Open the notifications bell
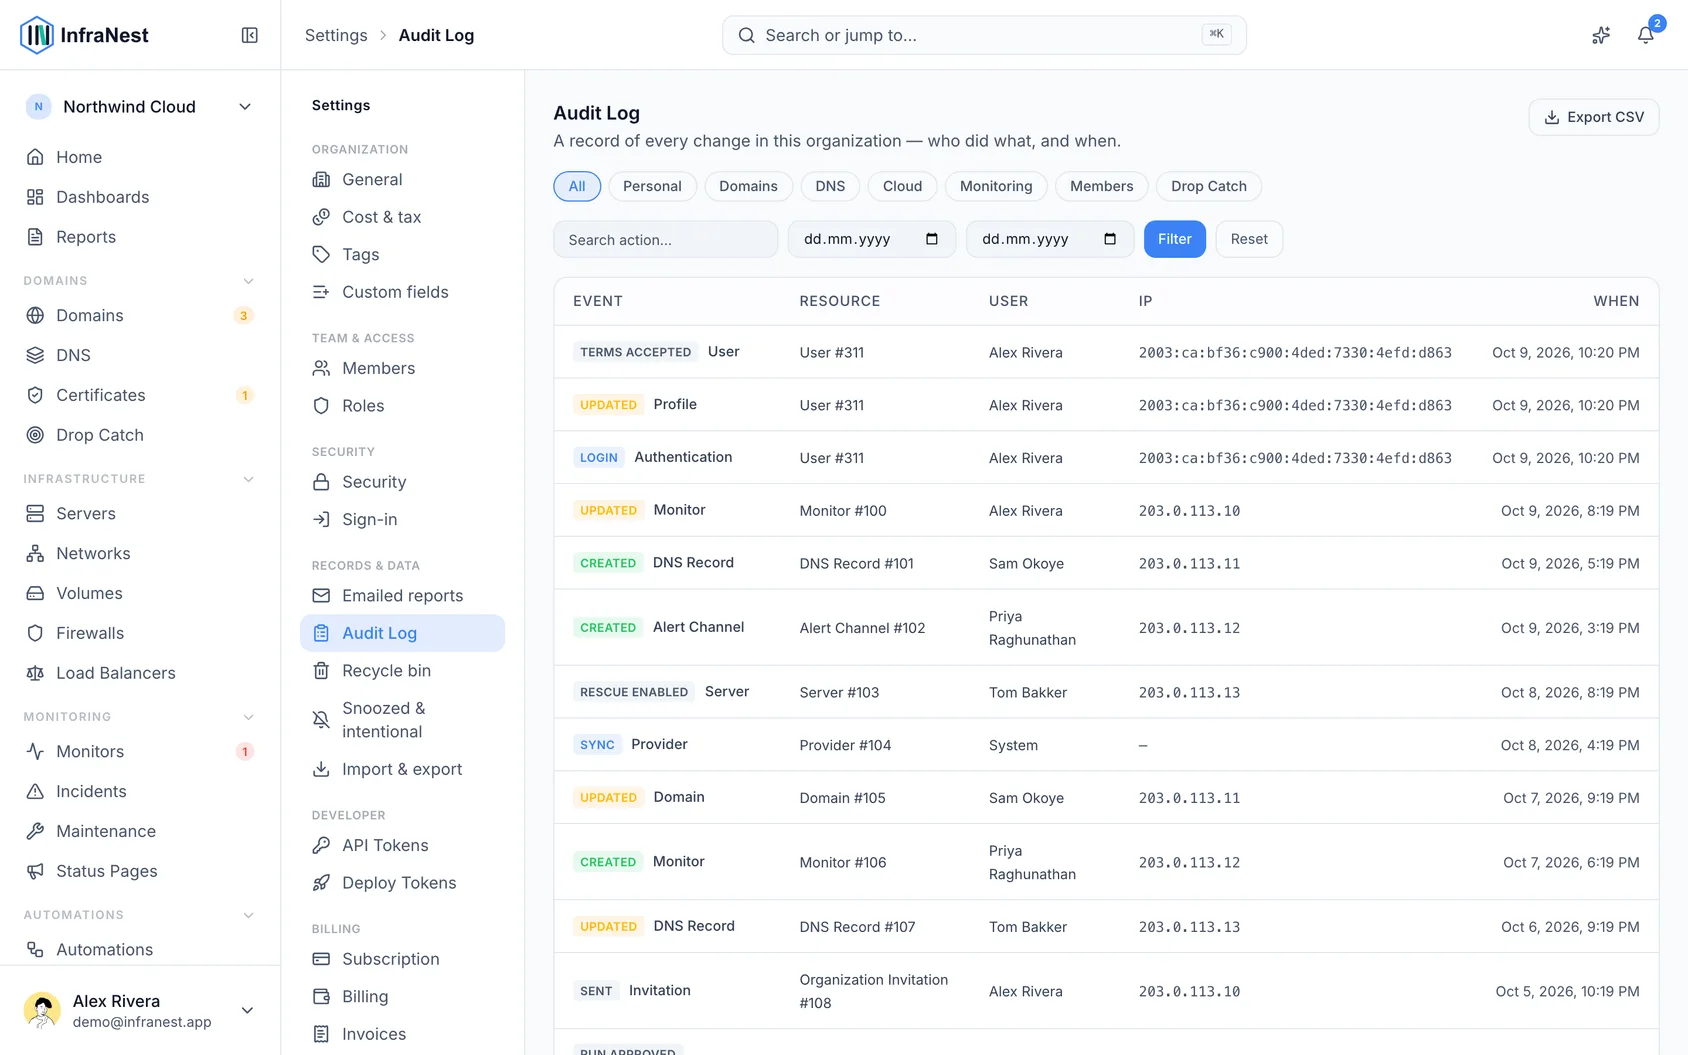The width and height of the screenshot is (1688, 1055). click(x=1645, y=35)
